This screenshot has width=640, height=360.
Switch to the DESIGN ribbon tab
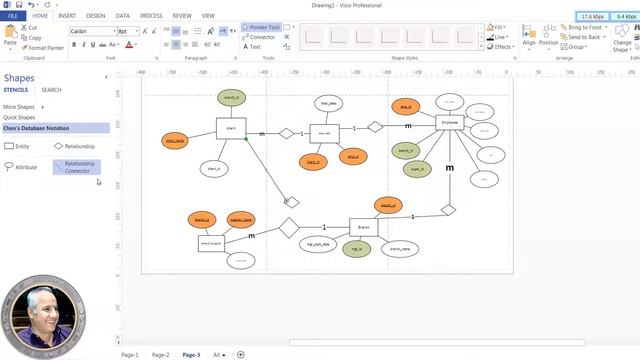pos(96,16)
